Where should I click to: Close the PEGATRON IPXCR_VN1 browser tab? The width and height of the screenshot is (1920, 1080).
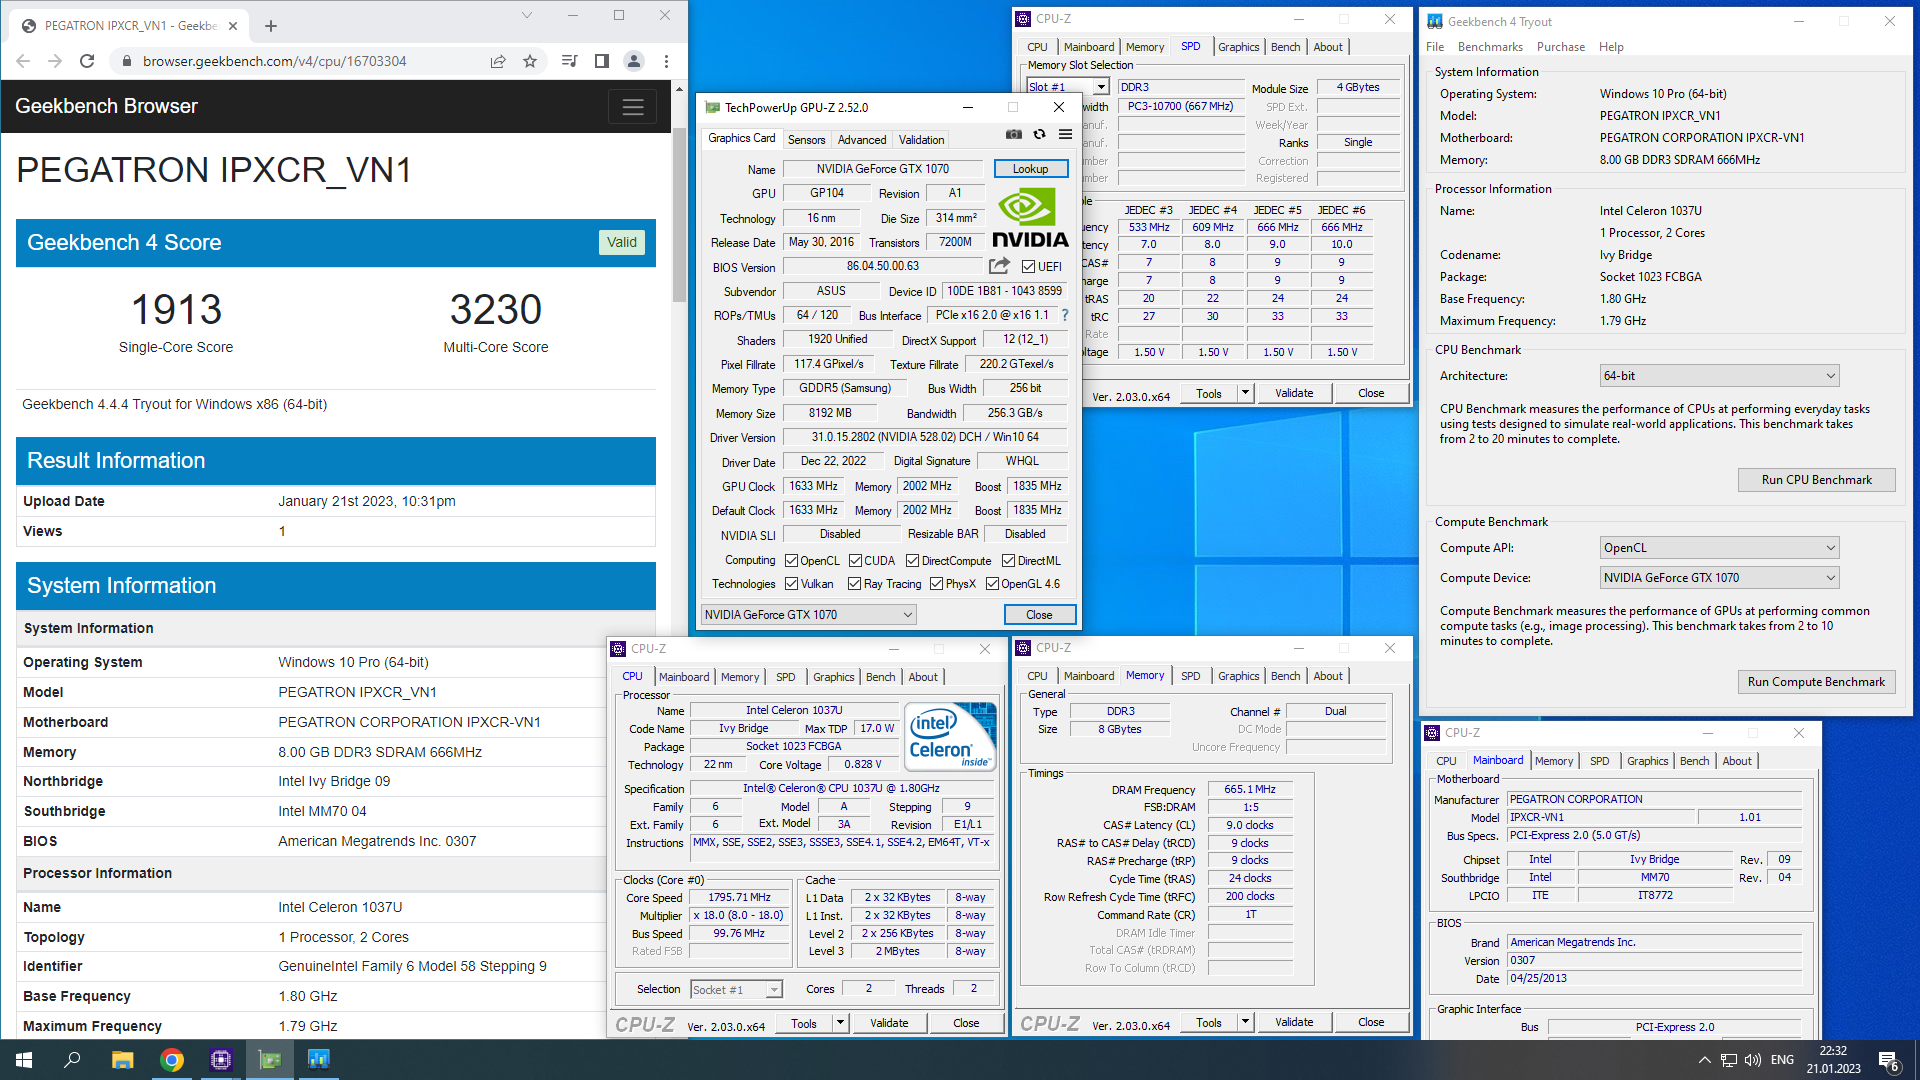click(x=233, y=26)
